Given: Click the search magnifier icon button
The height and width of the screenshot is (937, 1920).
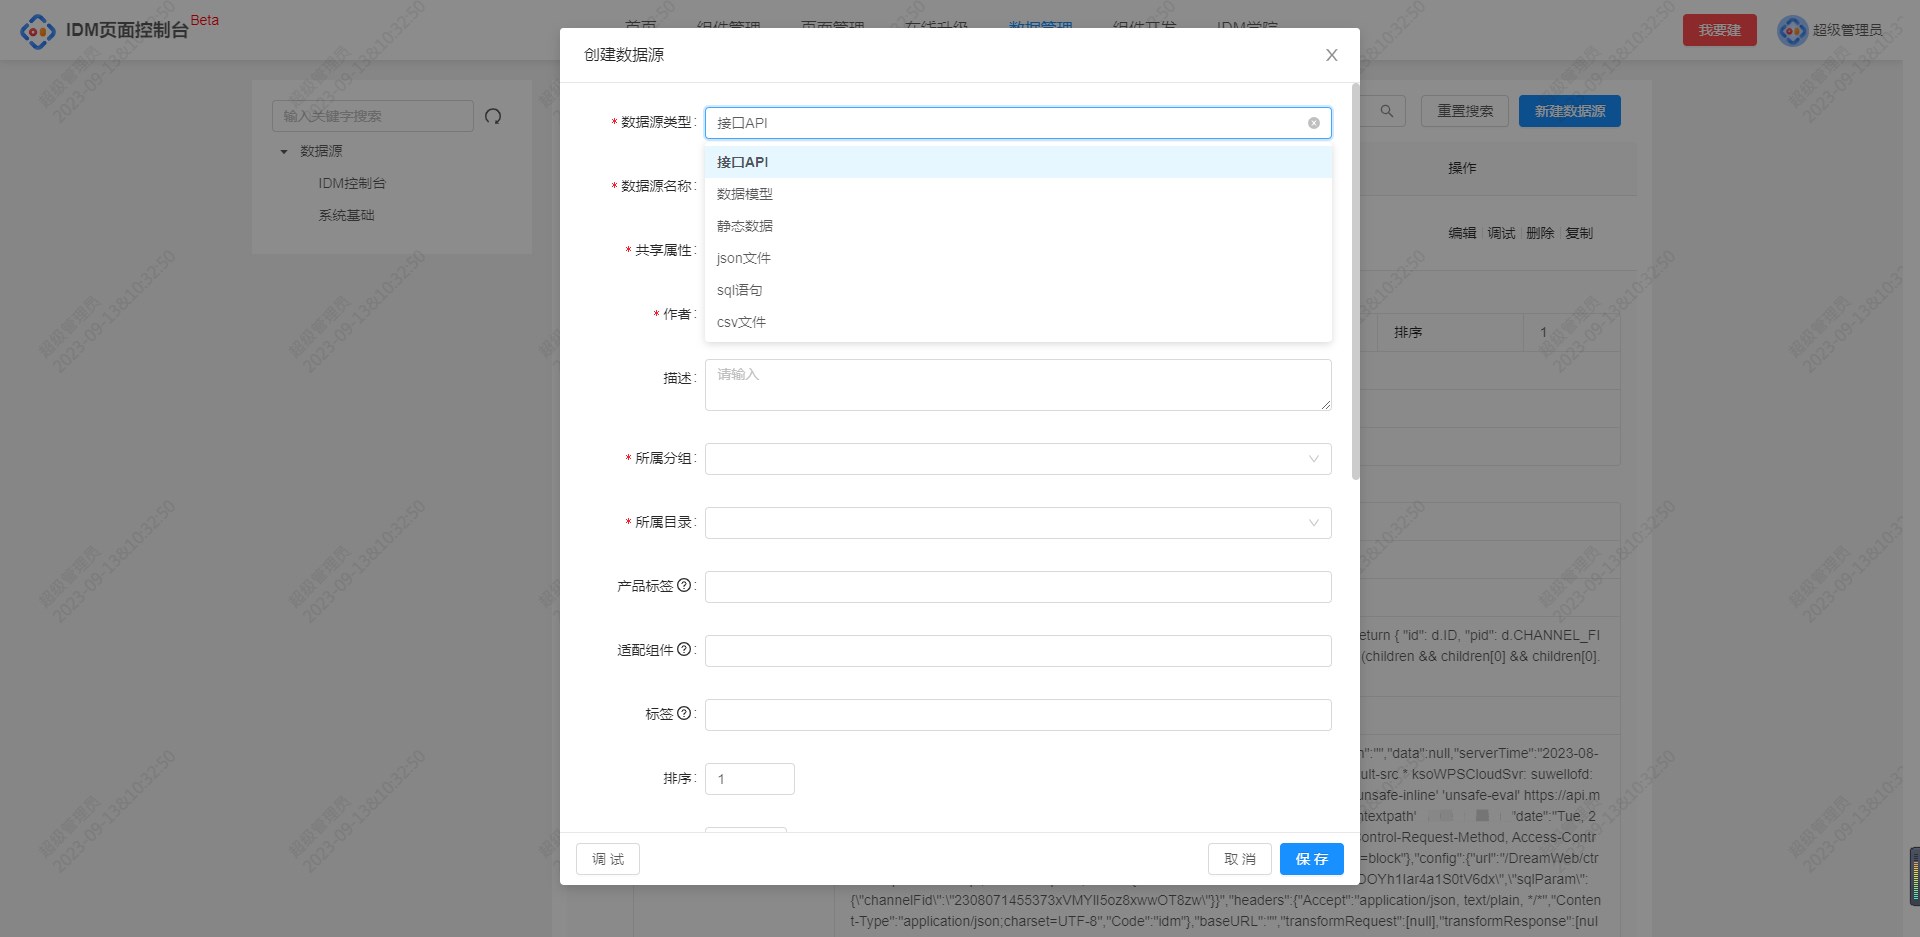Looking at the screenshot, I should tap(1386, 111).
